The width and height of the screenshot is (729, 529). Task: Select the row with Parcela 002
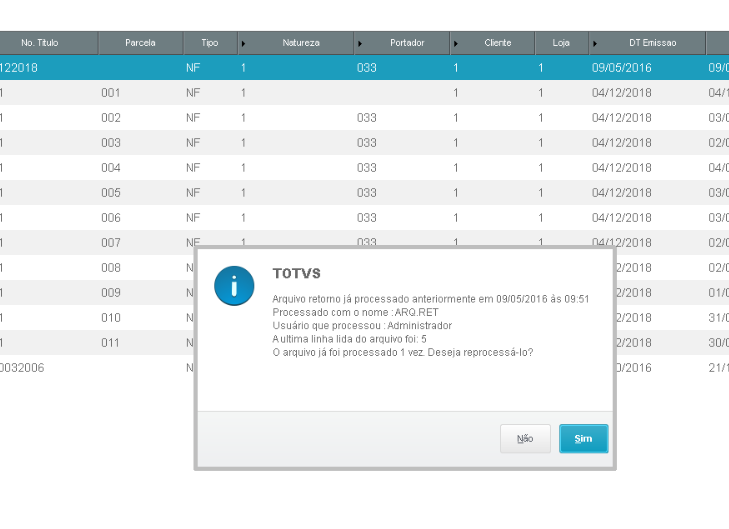pyautogui.click(x=364, y=118)
